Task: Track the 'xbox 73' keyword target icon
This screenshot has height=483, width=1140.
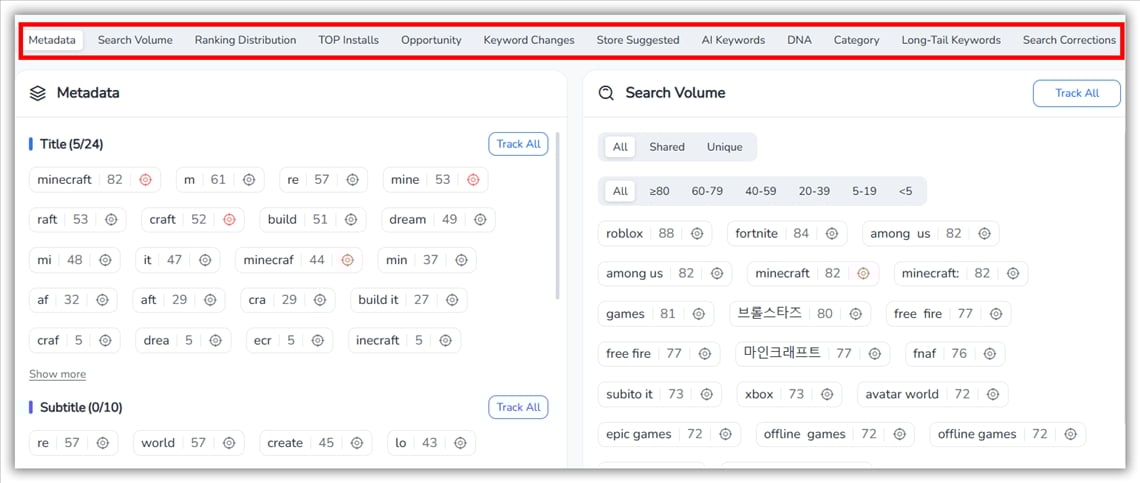Action: (x=826, y=394)
